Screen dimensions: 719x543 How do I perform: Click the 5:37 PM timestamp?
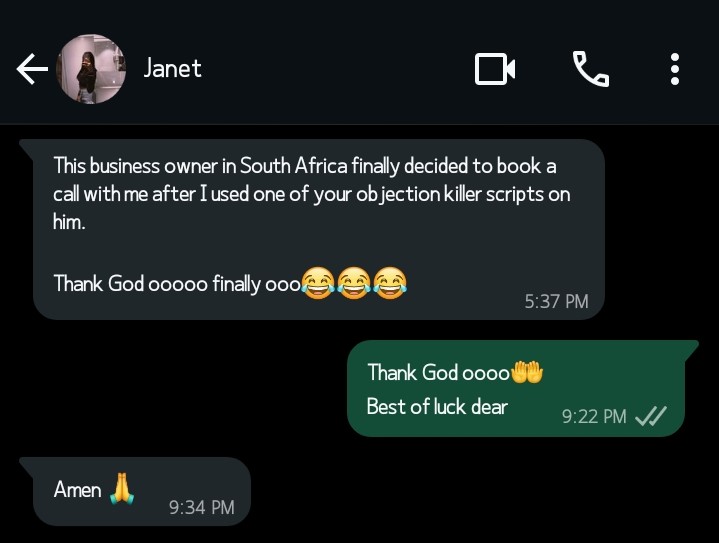click(556, 301)
